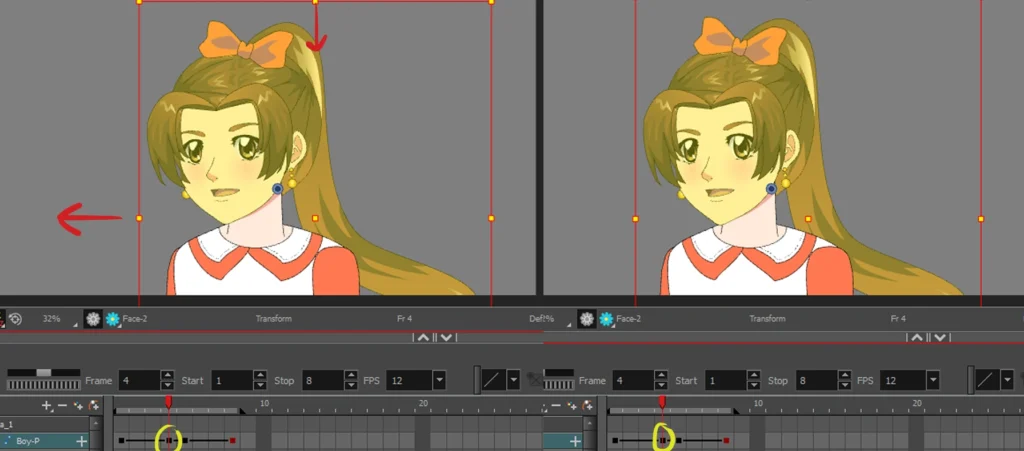
Task: Click the ease line icon in left toolbar
Action: pos(494,380)
